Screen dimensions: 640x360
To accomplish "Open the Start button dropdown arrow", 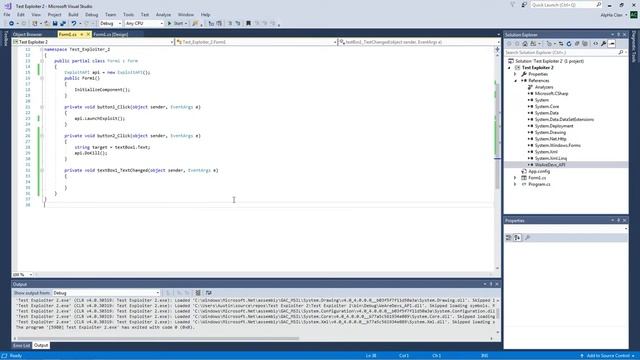I will 186,24.
